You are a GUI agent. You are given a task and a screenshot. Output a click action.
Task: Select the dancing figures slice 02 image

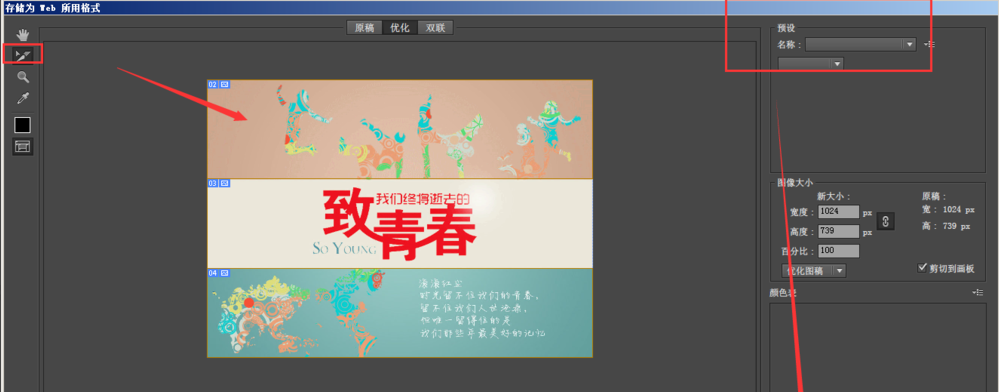pos(399,129)
